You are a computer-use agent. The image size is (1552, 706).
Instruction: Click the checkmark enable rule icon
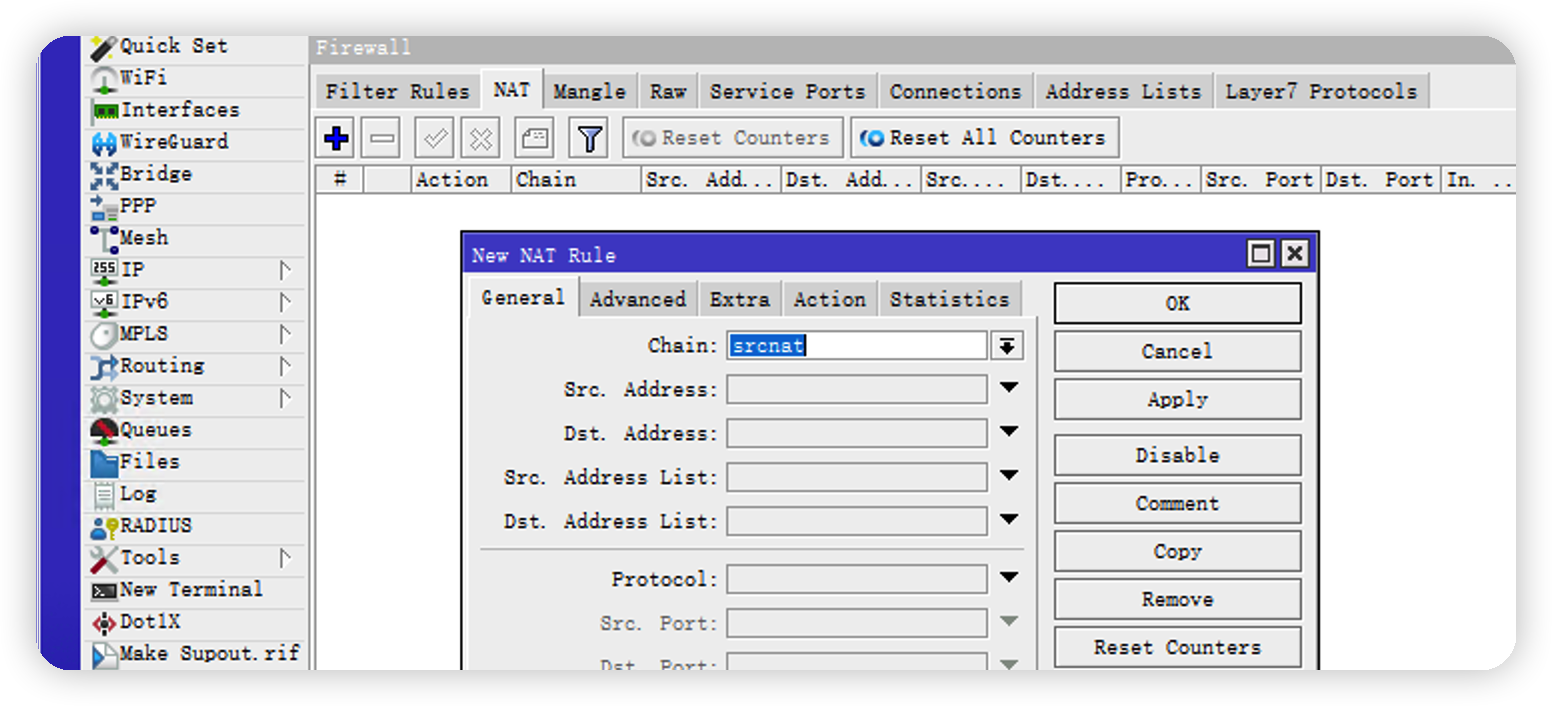[x=436, y=138]
